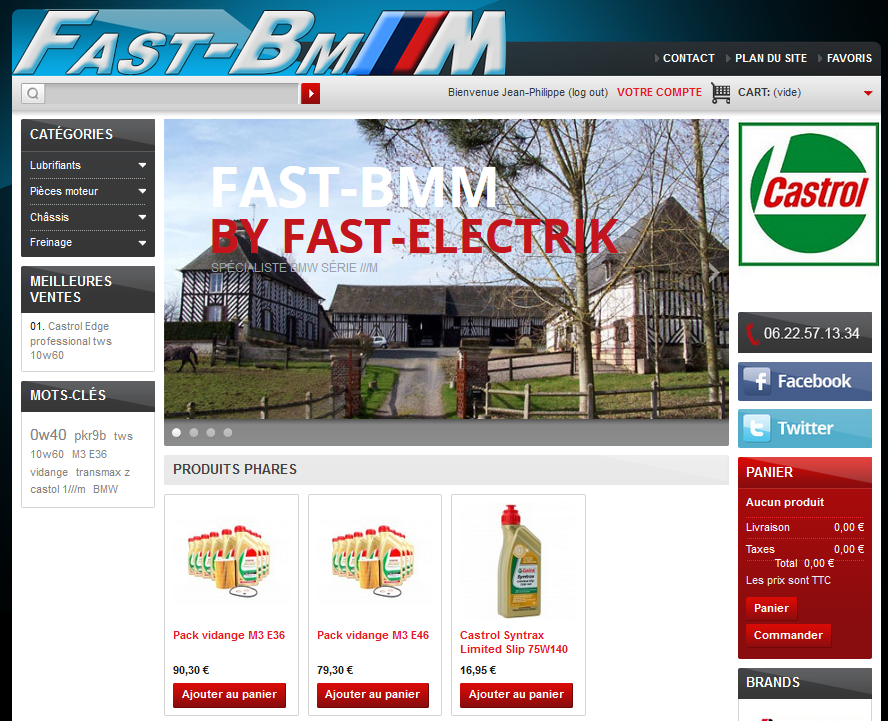Viewport: 888px width, 721px height.
Task: Expand the Lubrifiants category arrow
Action: point(142,165)
